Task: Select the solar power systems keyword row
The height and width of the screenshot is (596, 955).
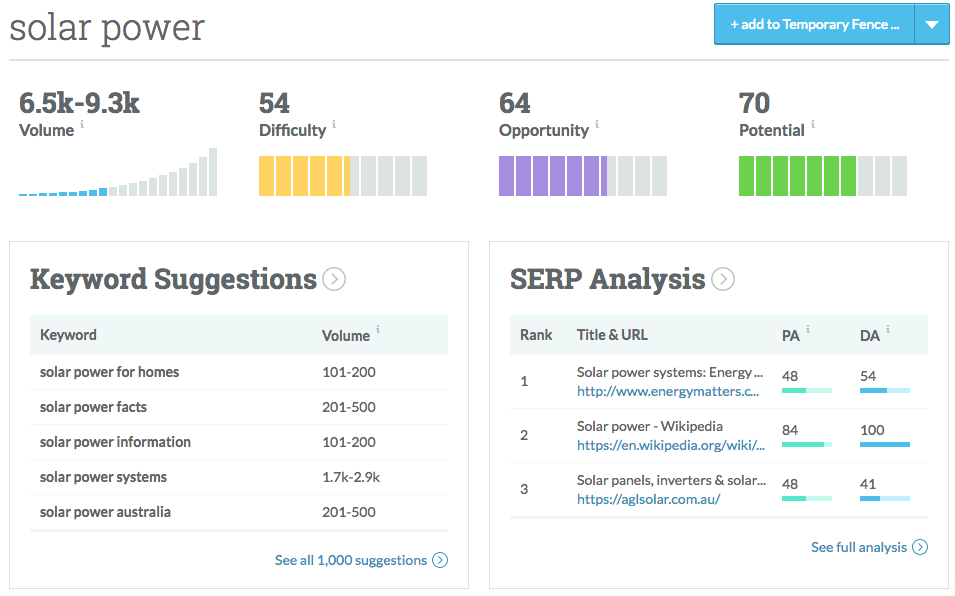Action: coord(103,477)
